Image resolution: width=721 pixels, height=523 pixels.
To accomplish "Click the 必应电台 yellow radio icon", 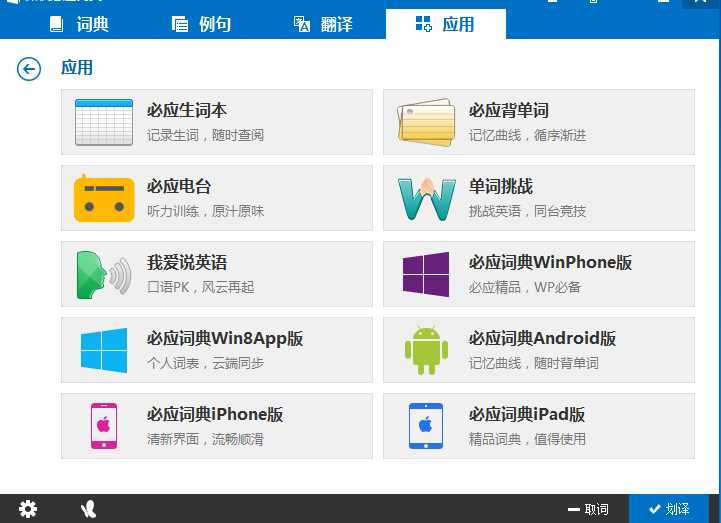I will (x=104, y=198).
